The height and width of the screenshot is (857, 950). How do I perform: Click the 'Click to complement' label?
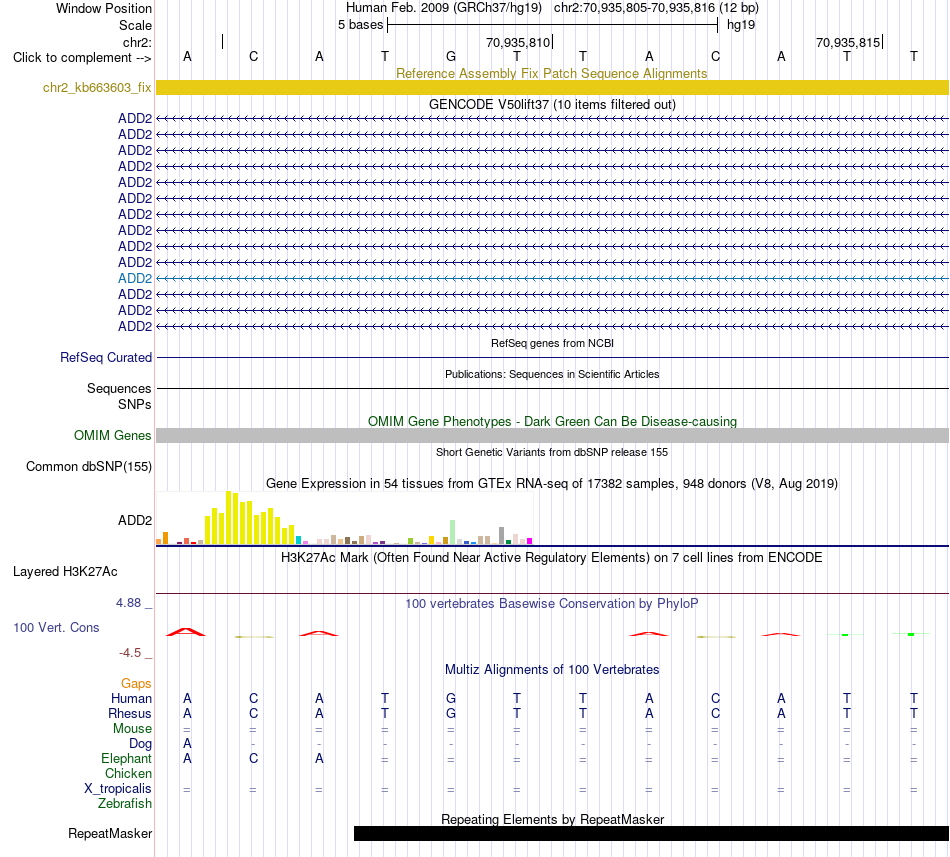(x=82, y=58)
